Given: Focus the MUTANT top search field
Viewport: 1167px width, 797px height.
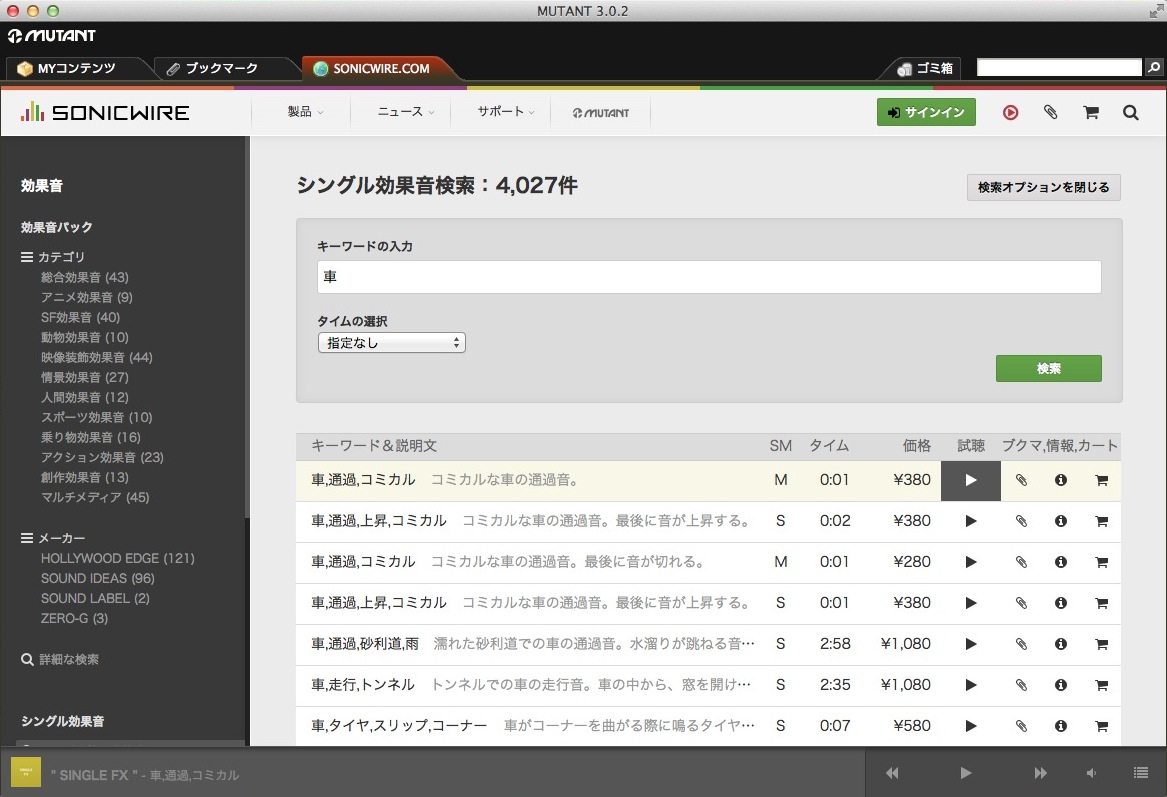Looking at the screenshot, I should [x=1059, y=68].
